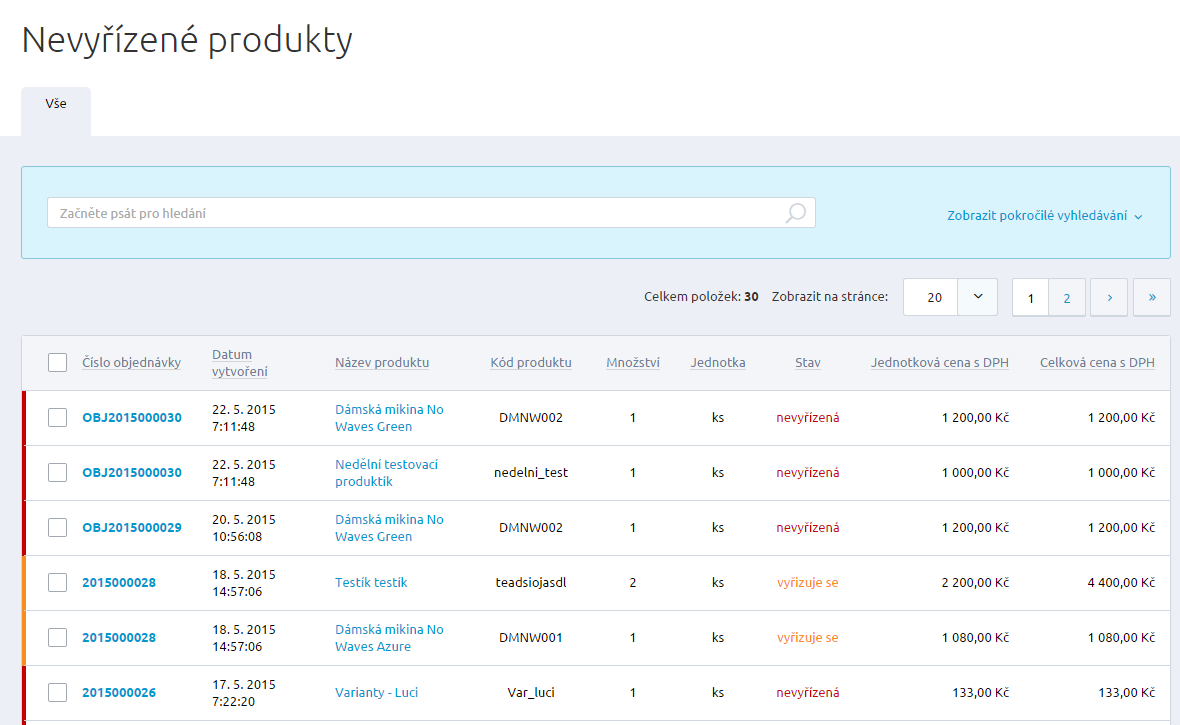Image resolution: width=1180 pixels, height=725 pixels.
Task: Open order 2015000028 in Testík testík row
Action: tap(119, 582)
